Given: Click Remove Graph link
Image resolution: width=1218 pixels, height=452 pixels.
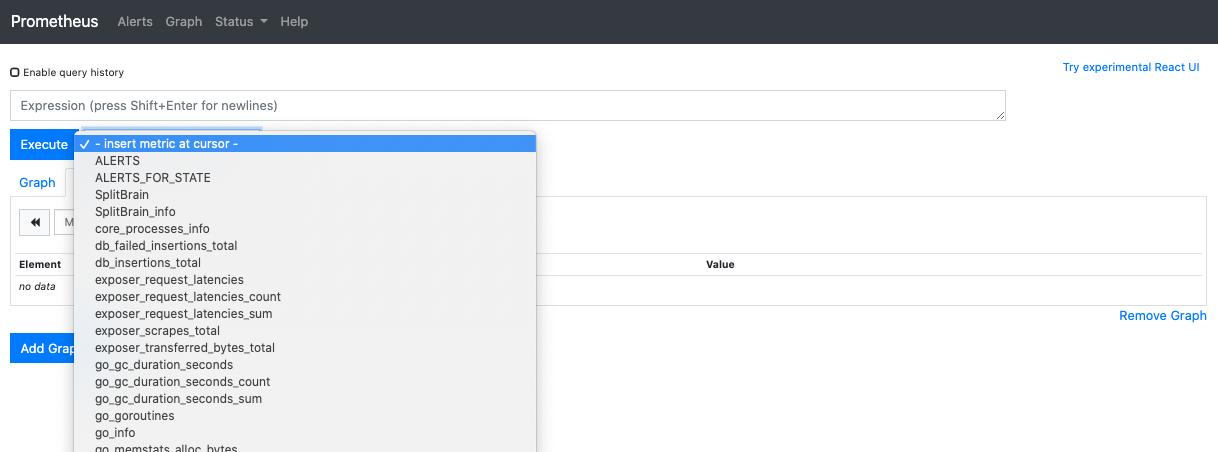Looking at the screenshot, I should pyautogui.click(x=1163, y=315).
